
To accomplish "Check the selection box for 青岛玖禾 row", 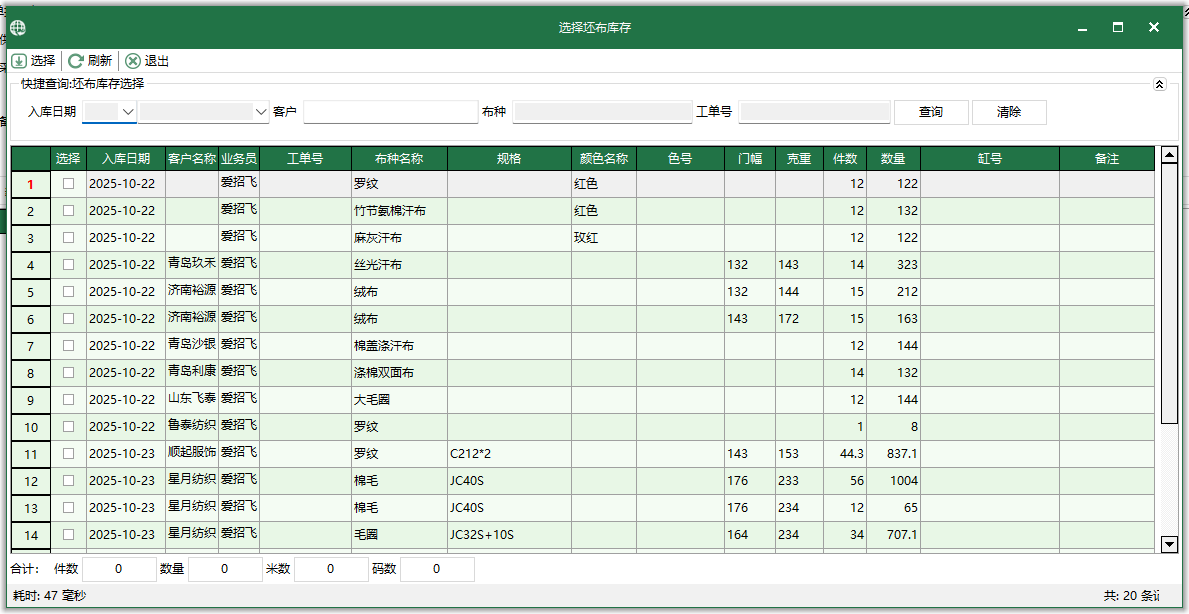I will pos(66,264).
